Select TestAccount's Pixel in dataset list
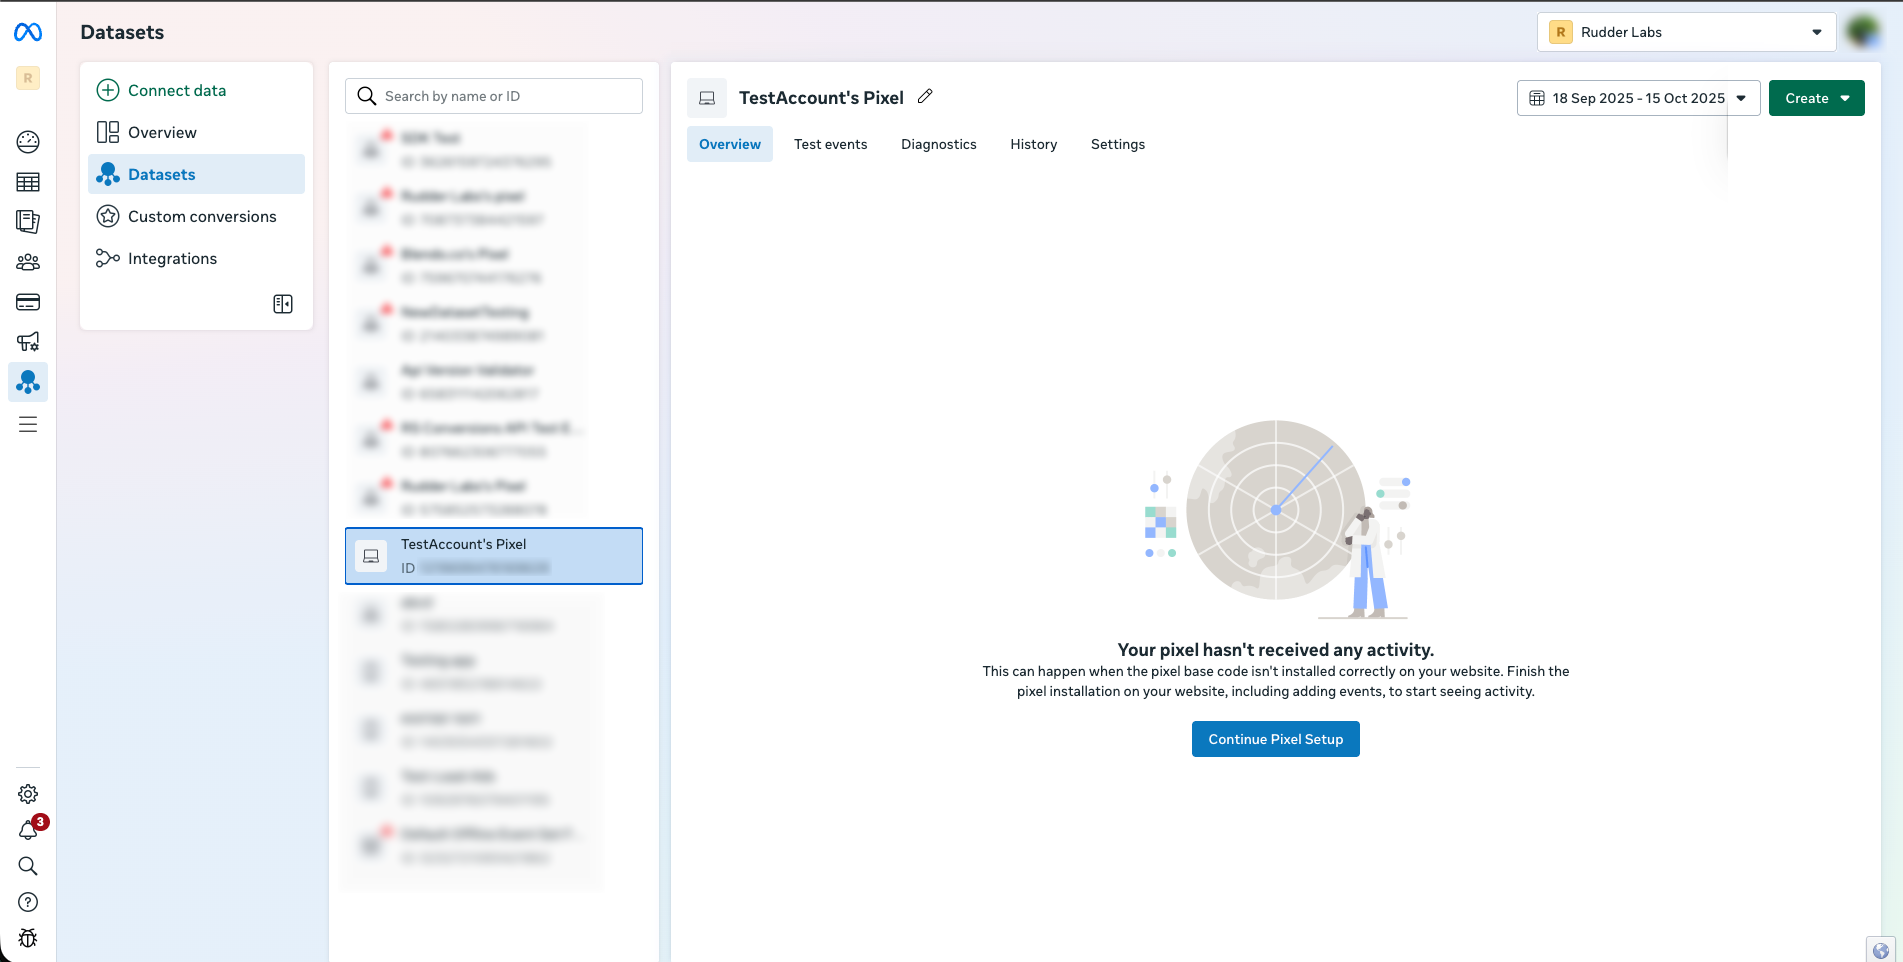The image size is (1903, 962). [493, 556]
